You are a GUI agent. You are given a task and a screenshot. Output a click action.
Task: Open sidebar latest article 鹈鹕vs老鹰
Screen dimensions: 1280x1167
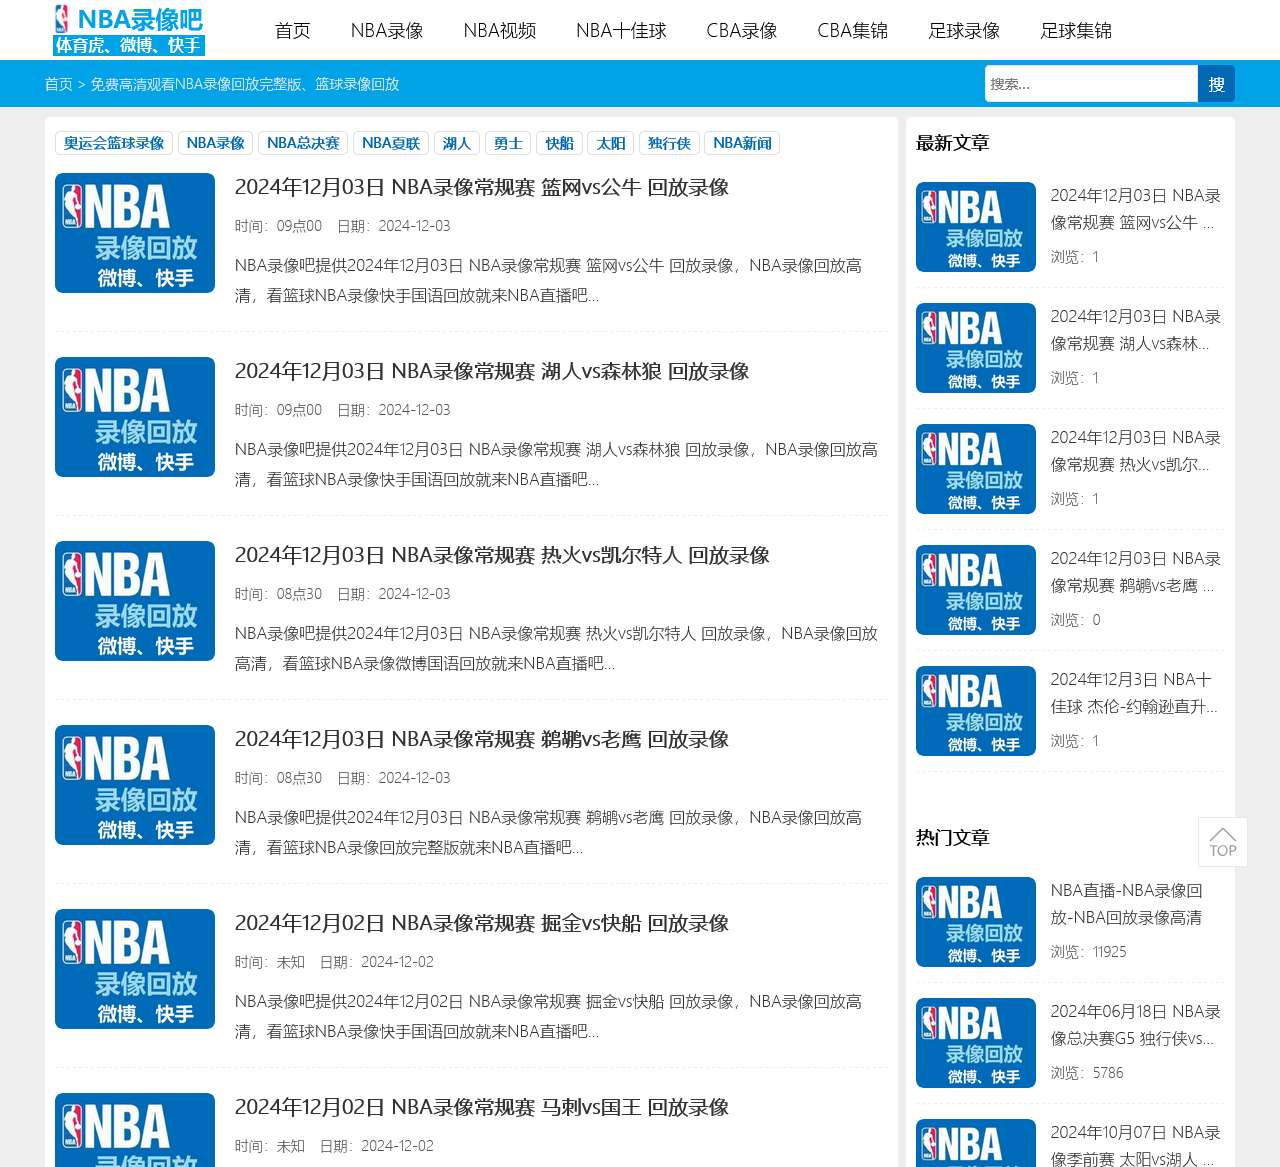[x=1135, y=572]
